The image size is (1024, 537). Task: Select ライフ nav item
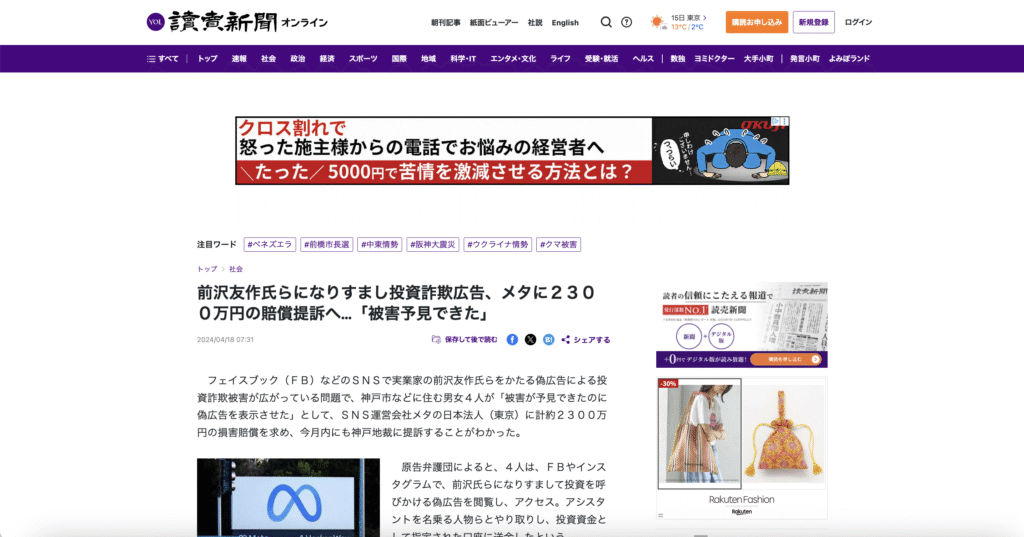point(560,59)
